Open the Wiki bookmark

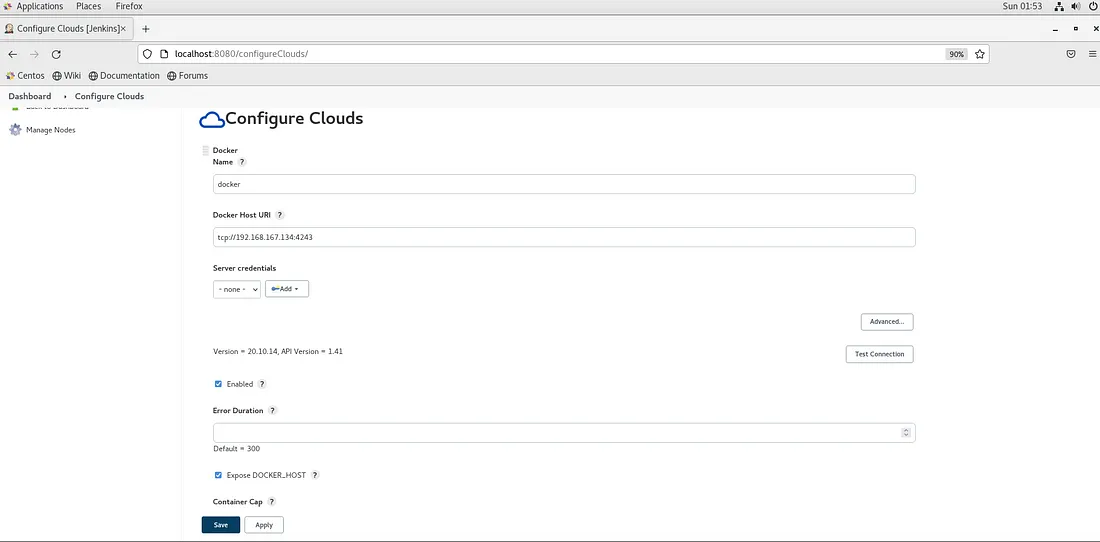67,76
